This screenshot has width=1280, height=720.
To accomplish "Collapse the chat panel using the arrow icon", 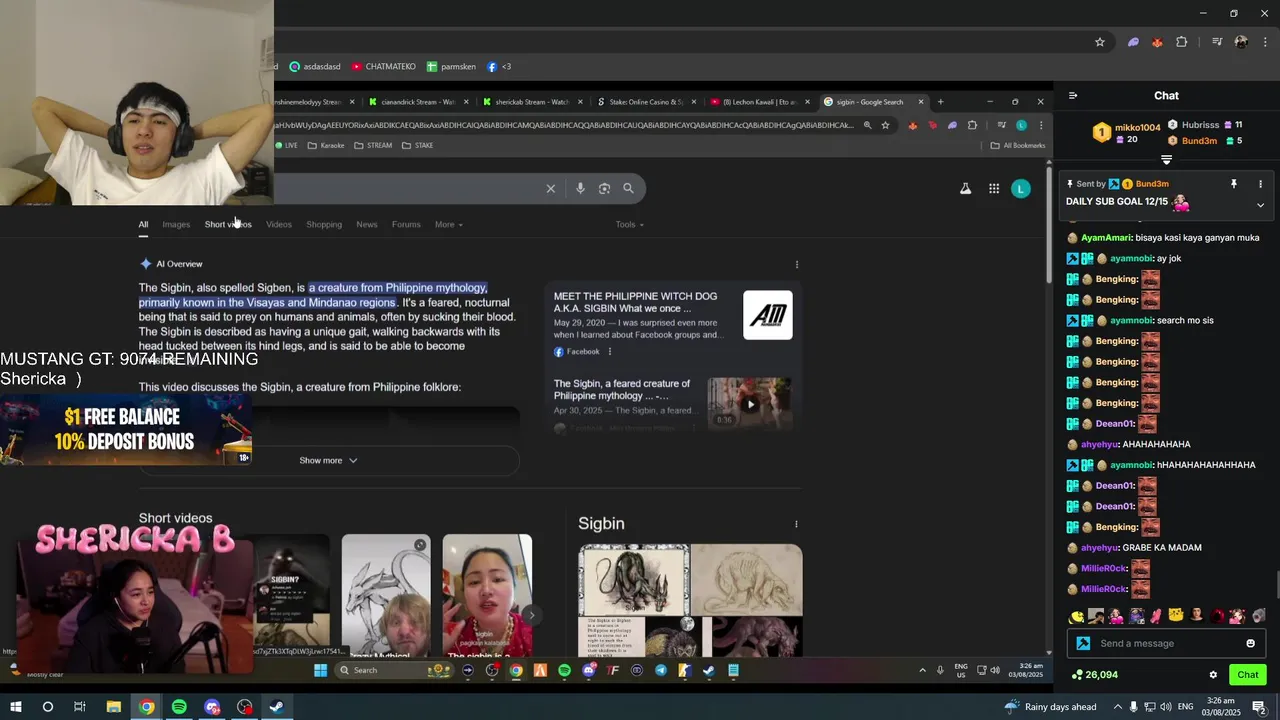I will click(x=1073, y=96).
